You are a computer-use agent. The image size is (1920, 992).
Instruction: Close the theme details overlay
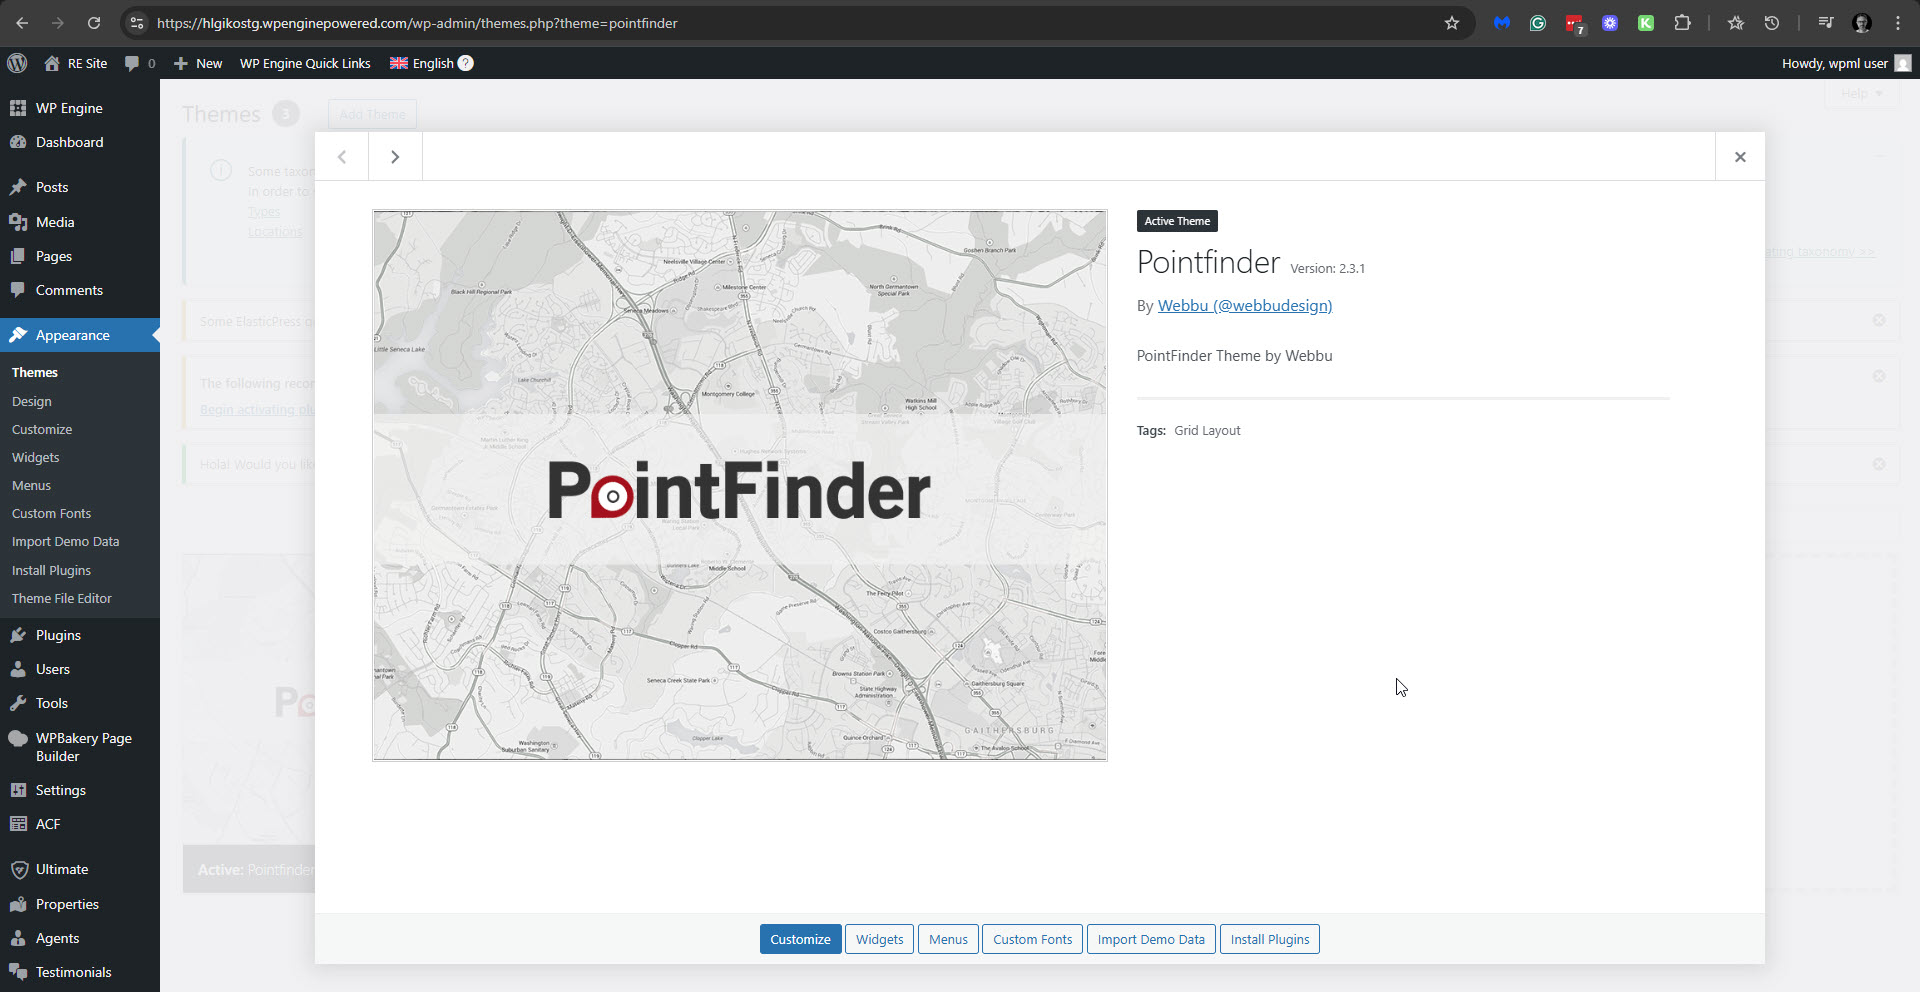pyautogui.click(x=1740, y=157)
